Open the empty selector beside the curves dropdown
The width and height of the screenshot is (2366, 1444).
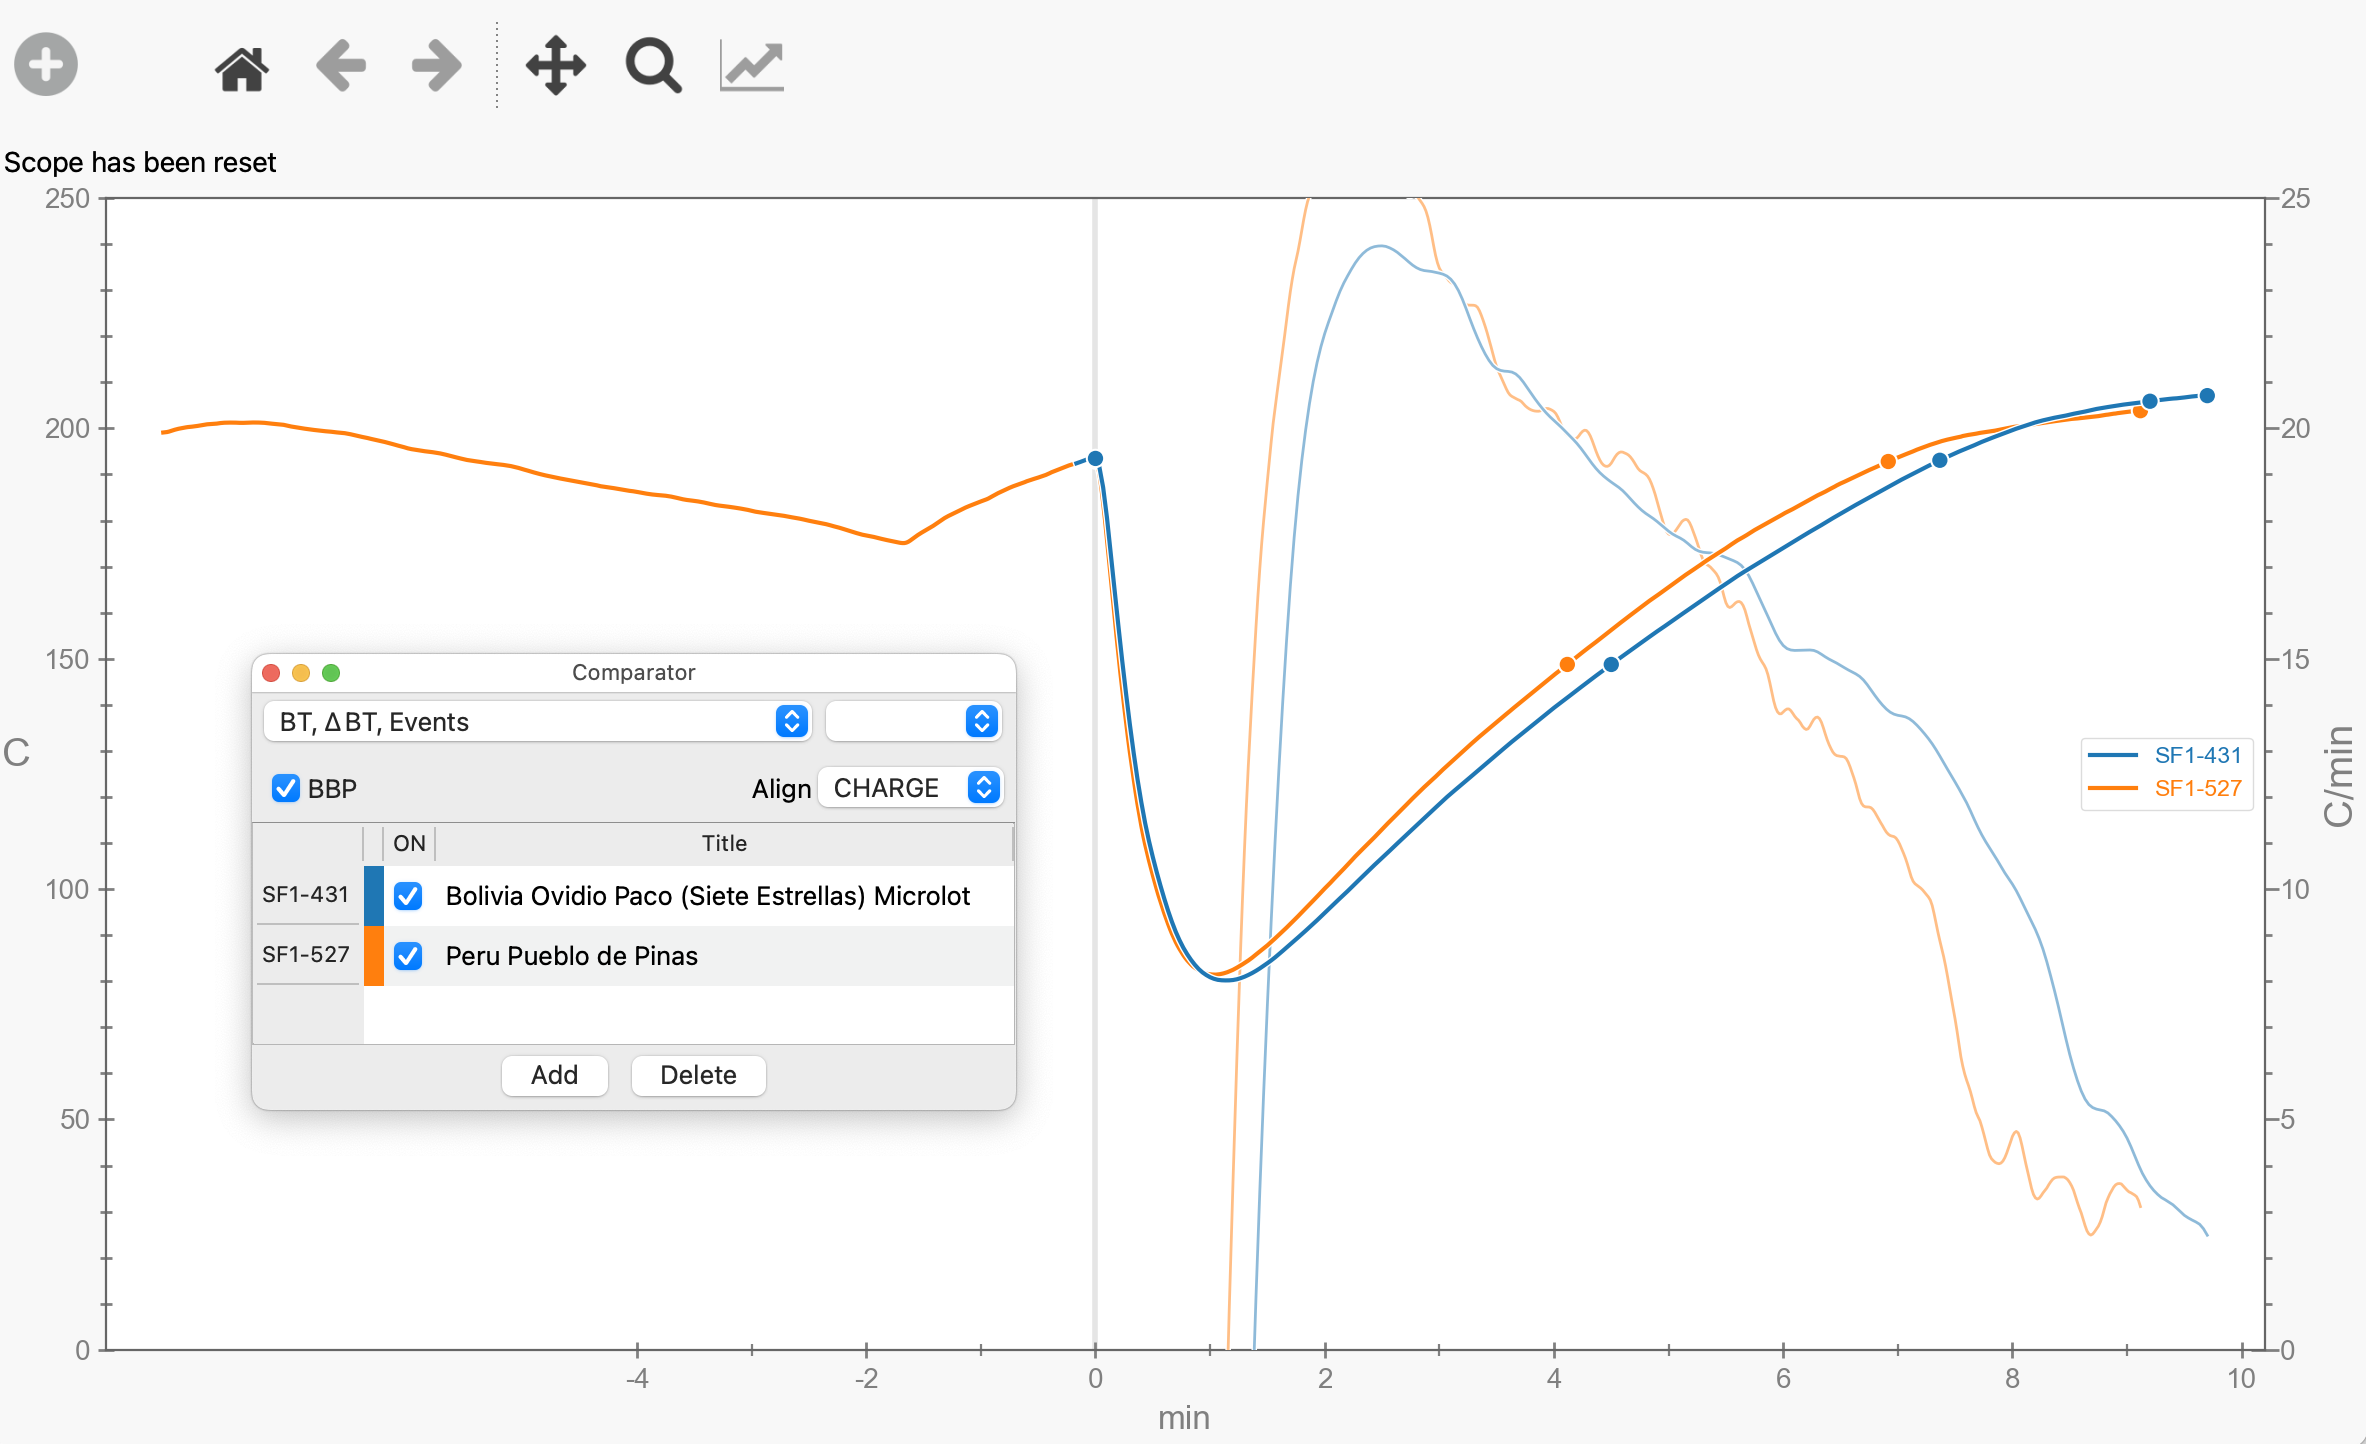pos(912,721)
